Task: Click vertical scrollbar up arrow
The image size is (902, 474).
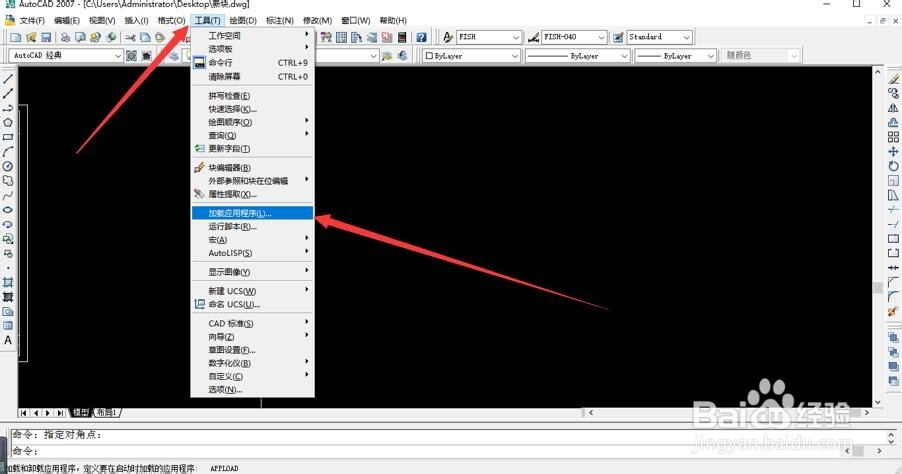Action: [878, 72]
